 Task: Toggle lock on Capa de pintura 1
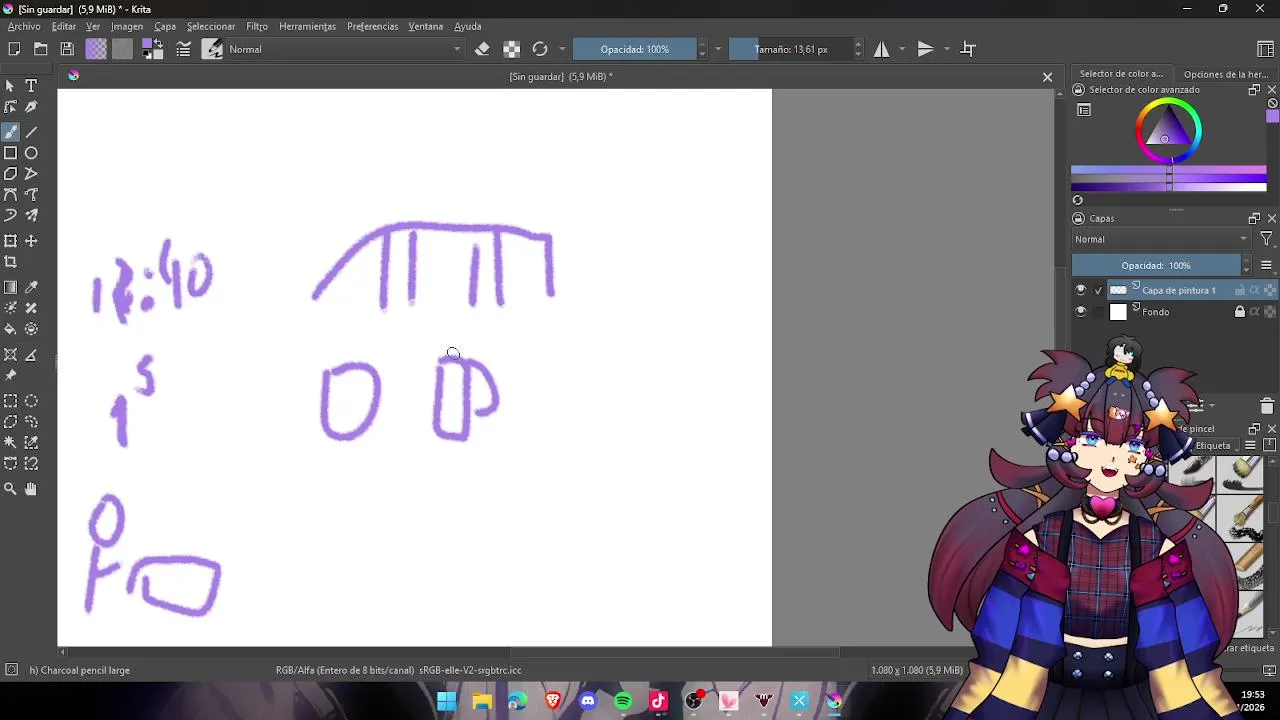[x=1240, y=290]
